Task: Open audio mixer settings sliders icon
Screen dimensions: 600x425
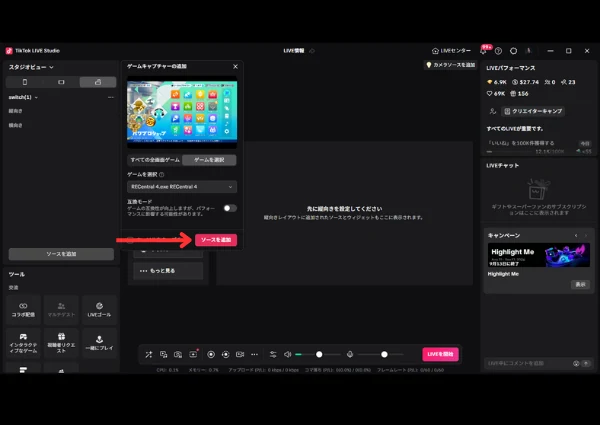Action: 273,355
